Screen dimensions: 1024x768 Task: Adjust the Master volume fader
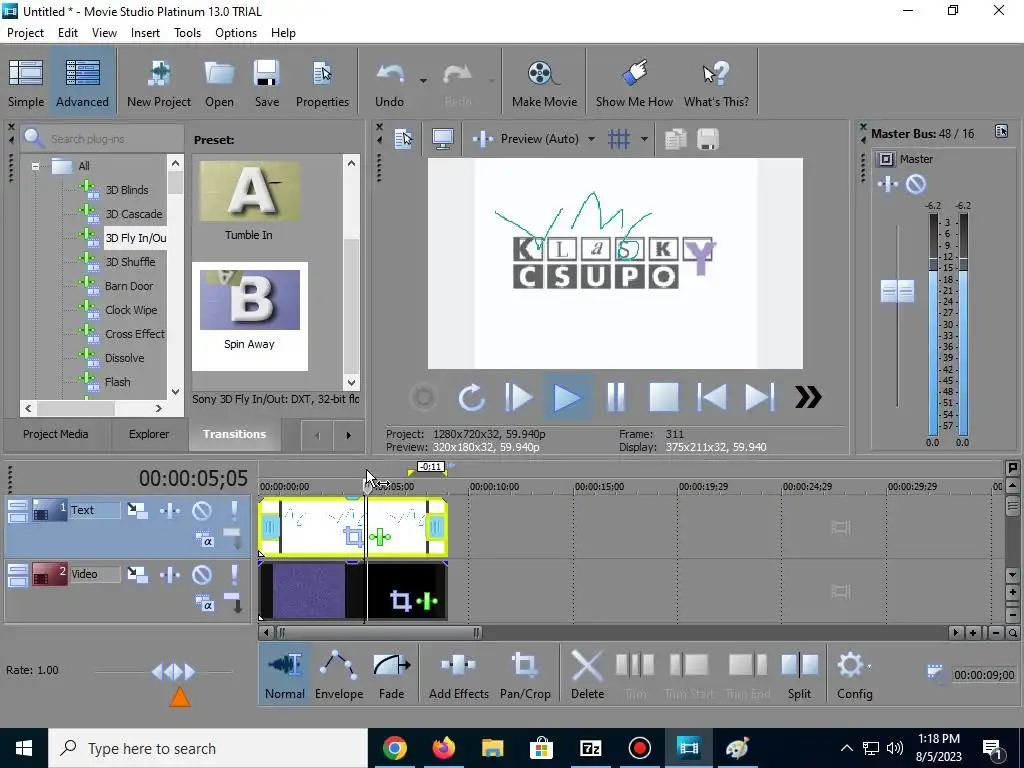tap(897, 291)
